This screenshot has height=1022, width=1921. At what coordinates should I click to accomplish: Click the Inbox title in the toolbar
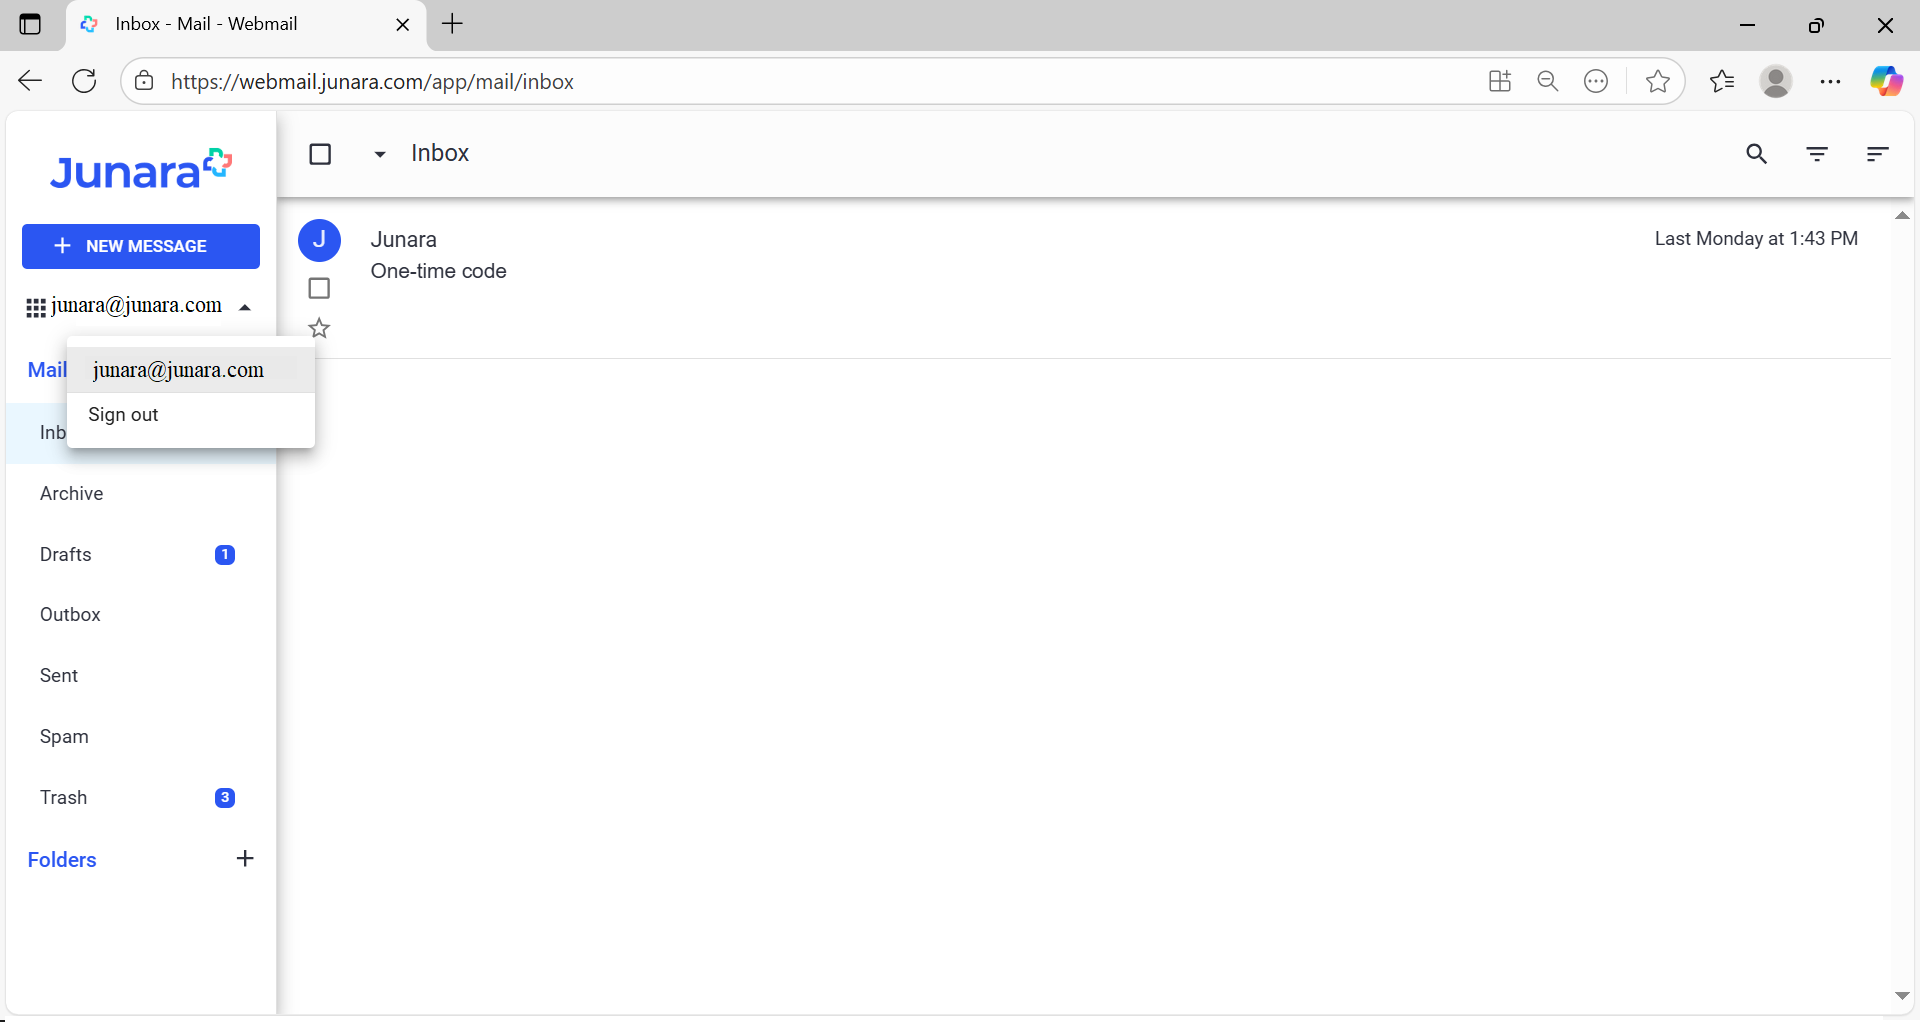pyautogui.click(x=440, y=153)
